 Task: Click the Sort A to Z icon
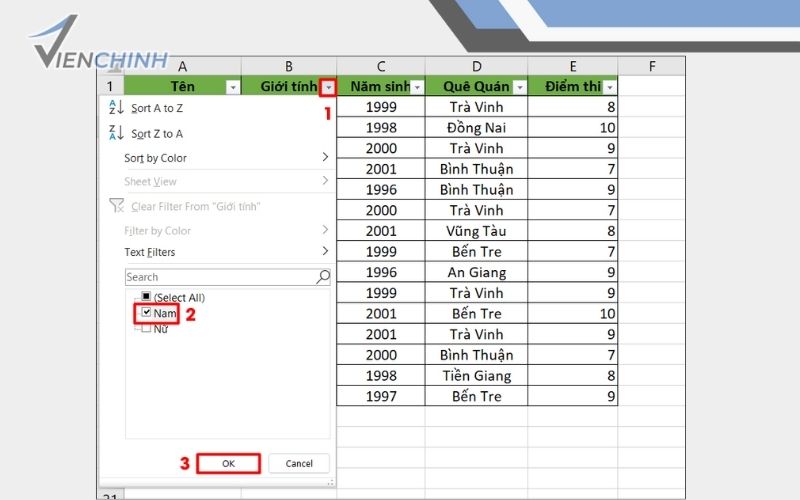pos(116,108)
